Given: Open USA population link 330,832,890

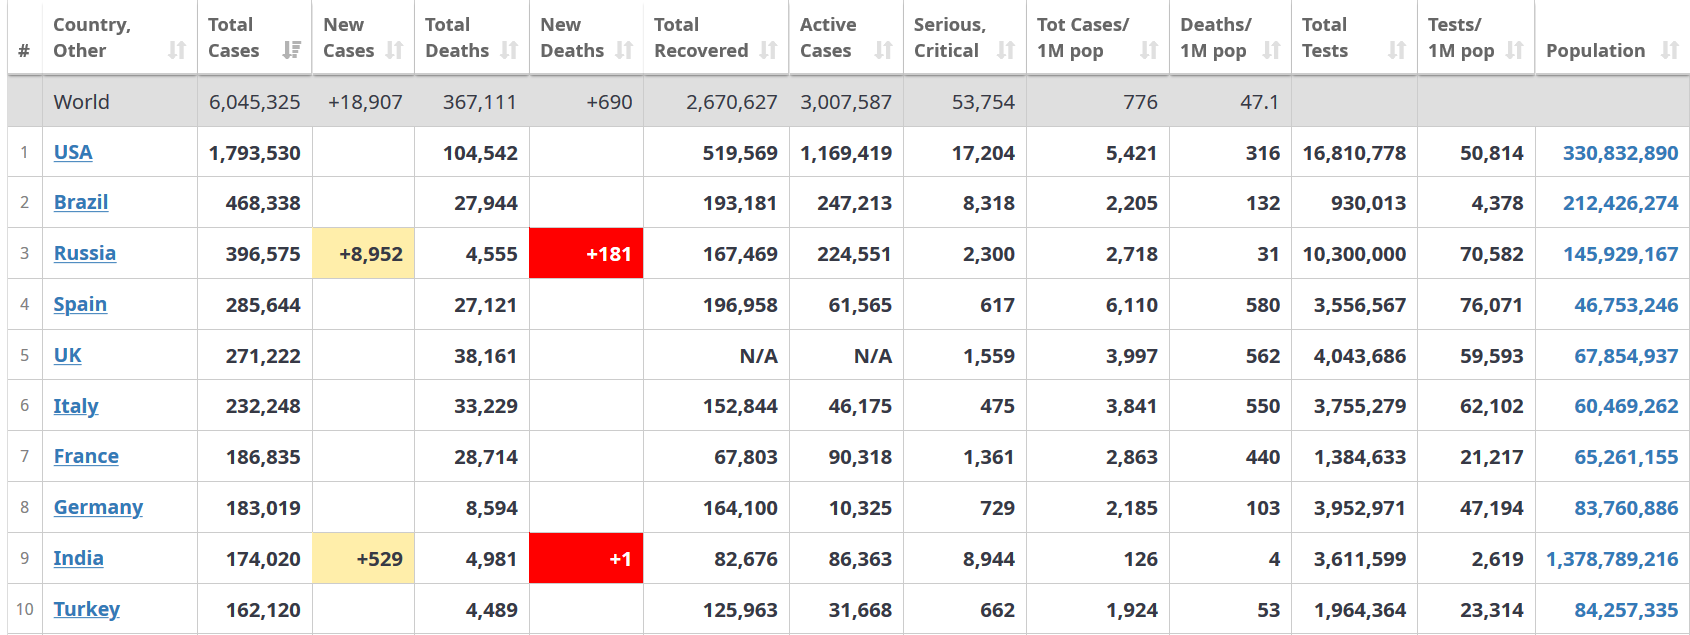Looking at the screenshot, I should point(1620,153).
